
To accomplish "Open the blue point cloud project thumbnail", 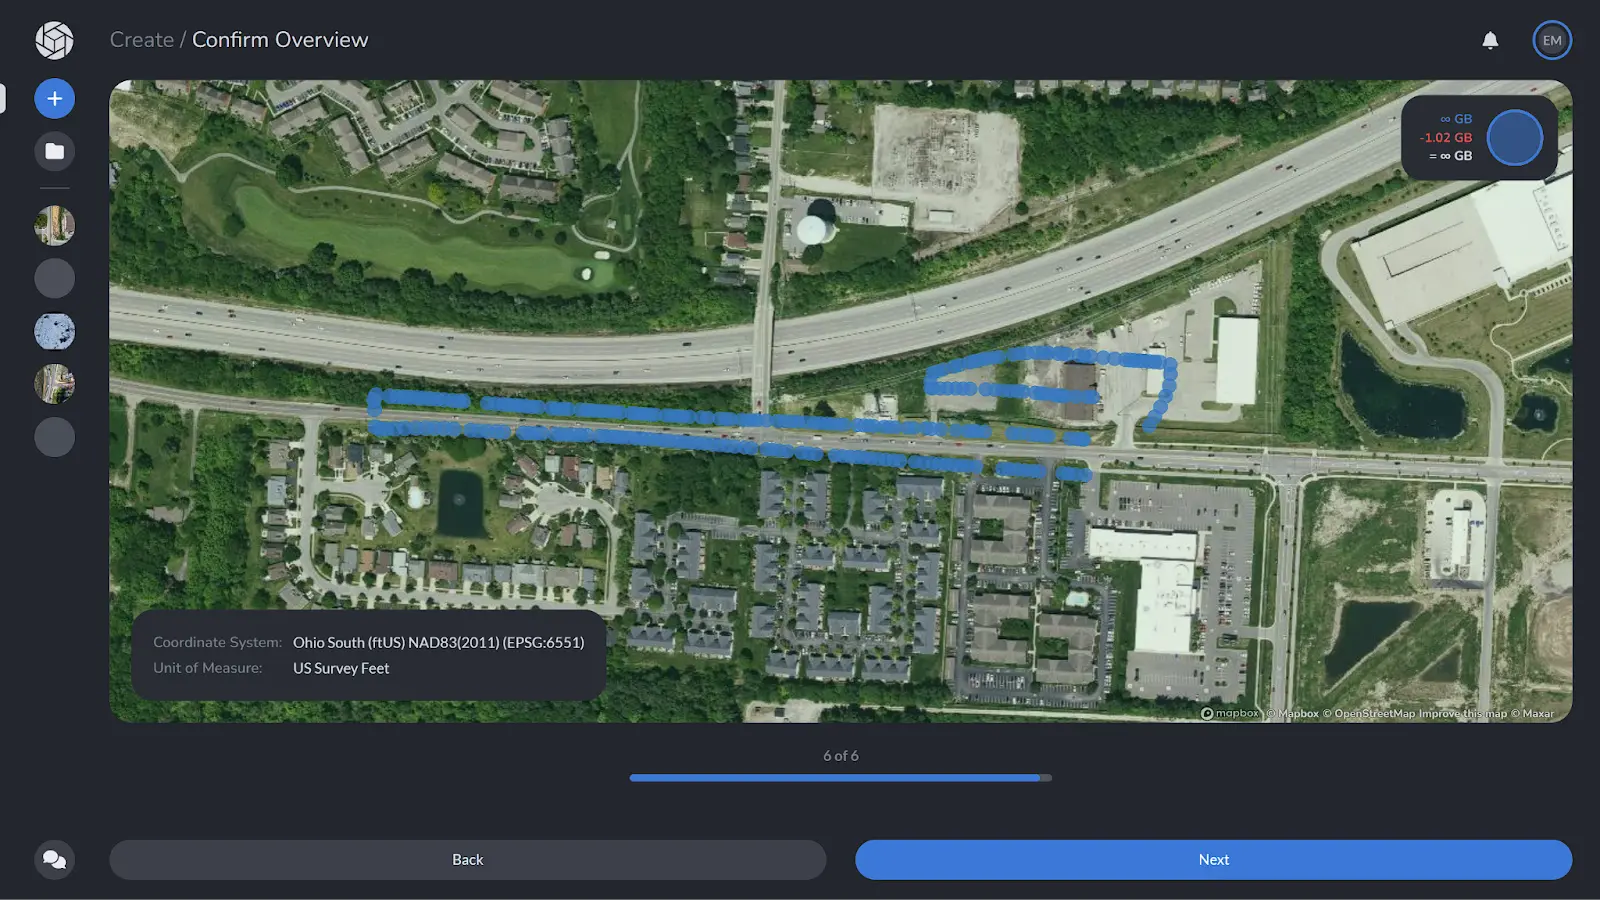I will pos(54,331).
